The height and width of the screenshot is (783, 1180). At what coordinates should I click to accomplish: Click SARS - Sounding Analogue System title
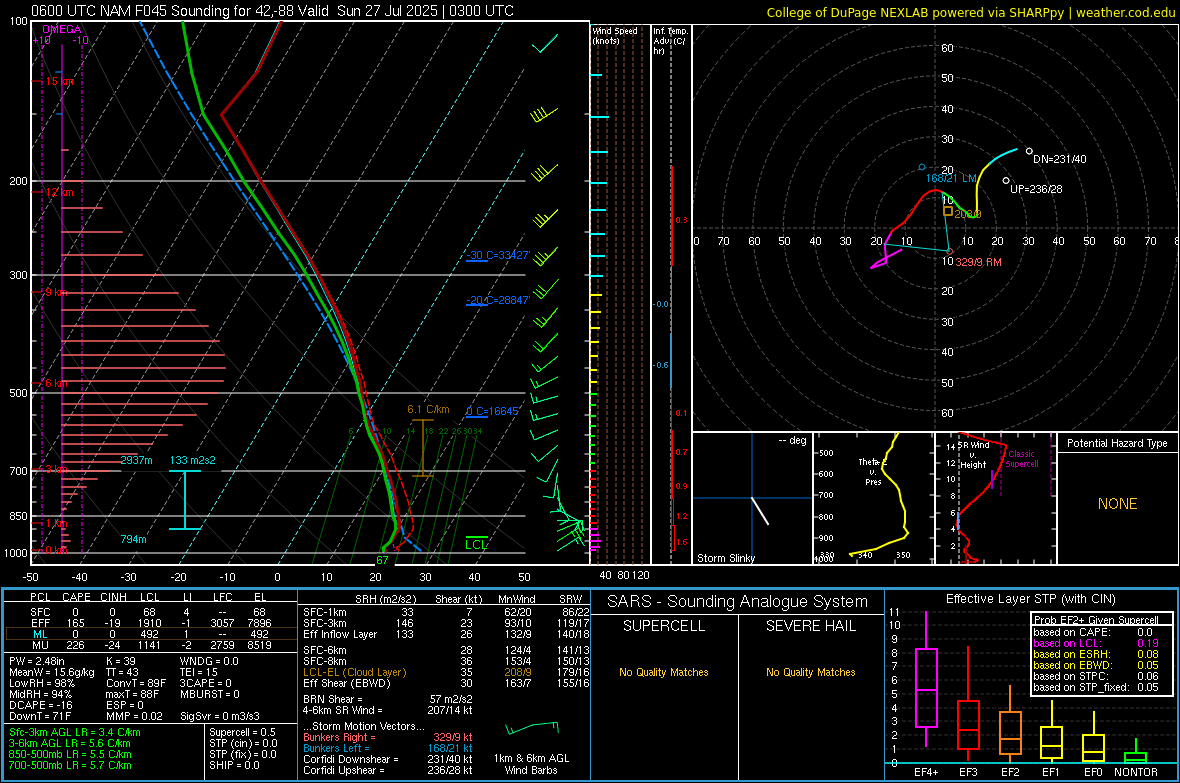[738, 602]
